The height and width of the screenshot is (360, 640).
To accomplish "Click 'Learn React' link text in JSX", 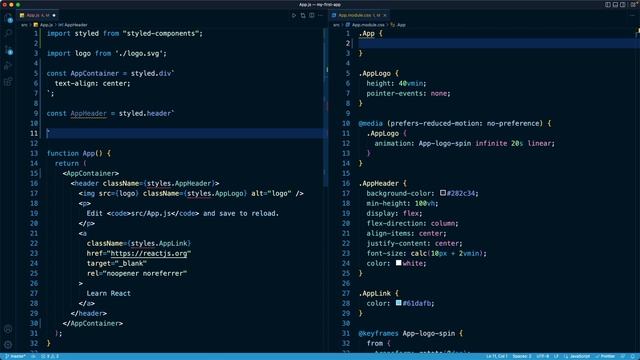I will (109, 293).
